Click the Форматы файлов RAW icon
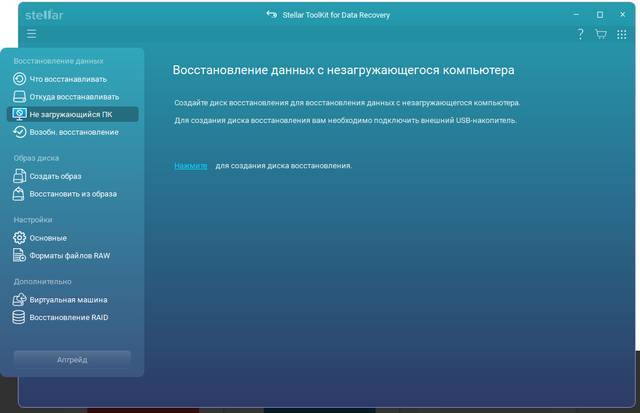The height and width of the screenshot is (413, 640). (19, 255)
